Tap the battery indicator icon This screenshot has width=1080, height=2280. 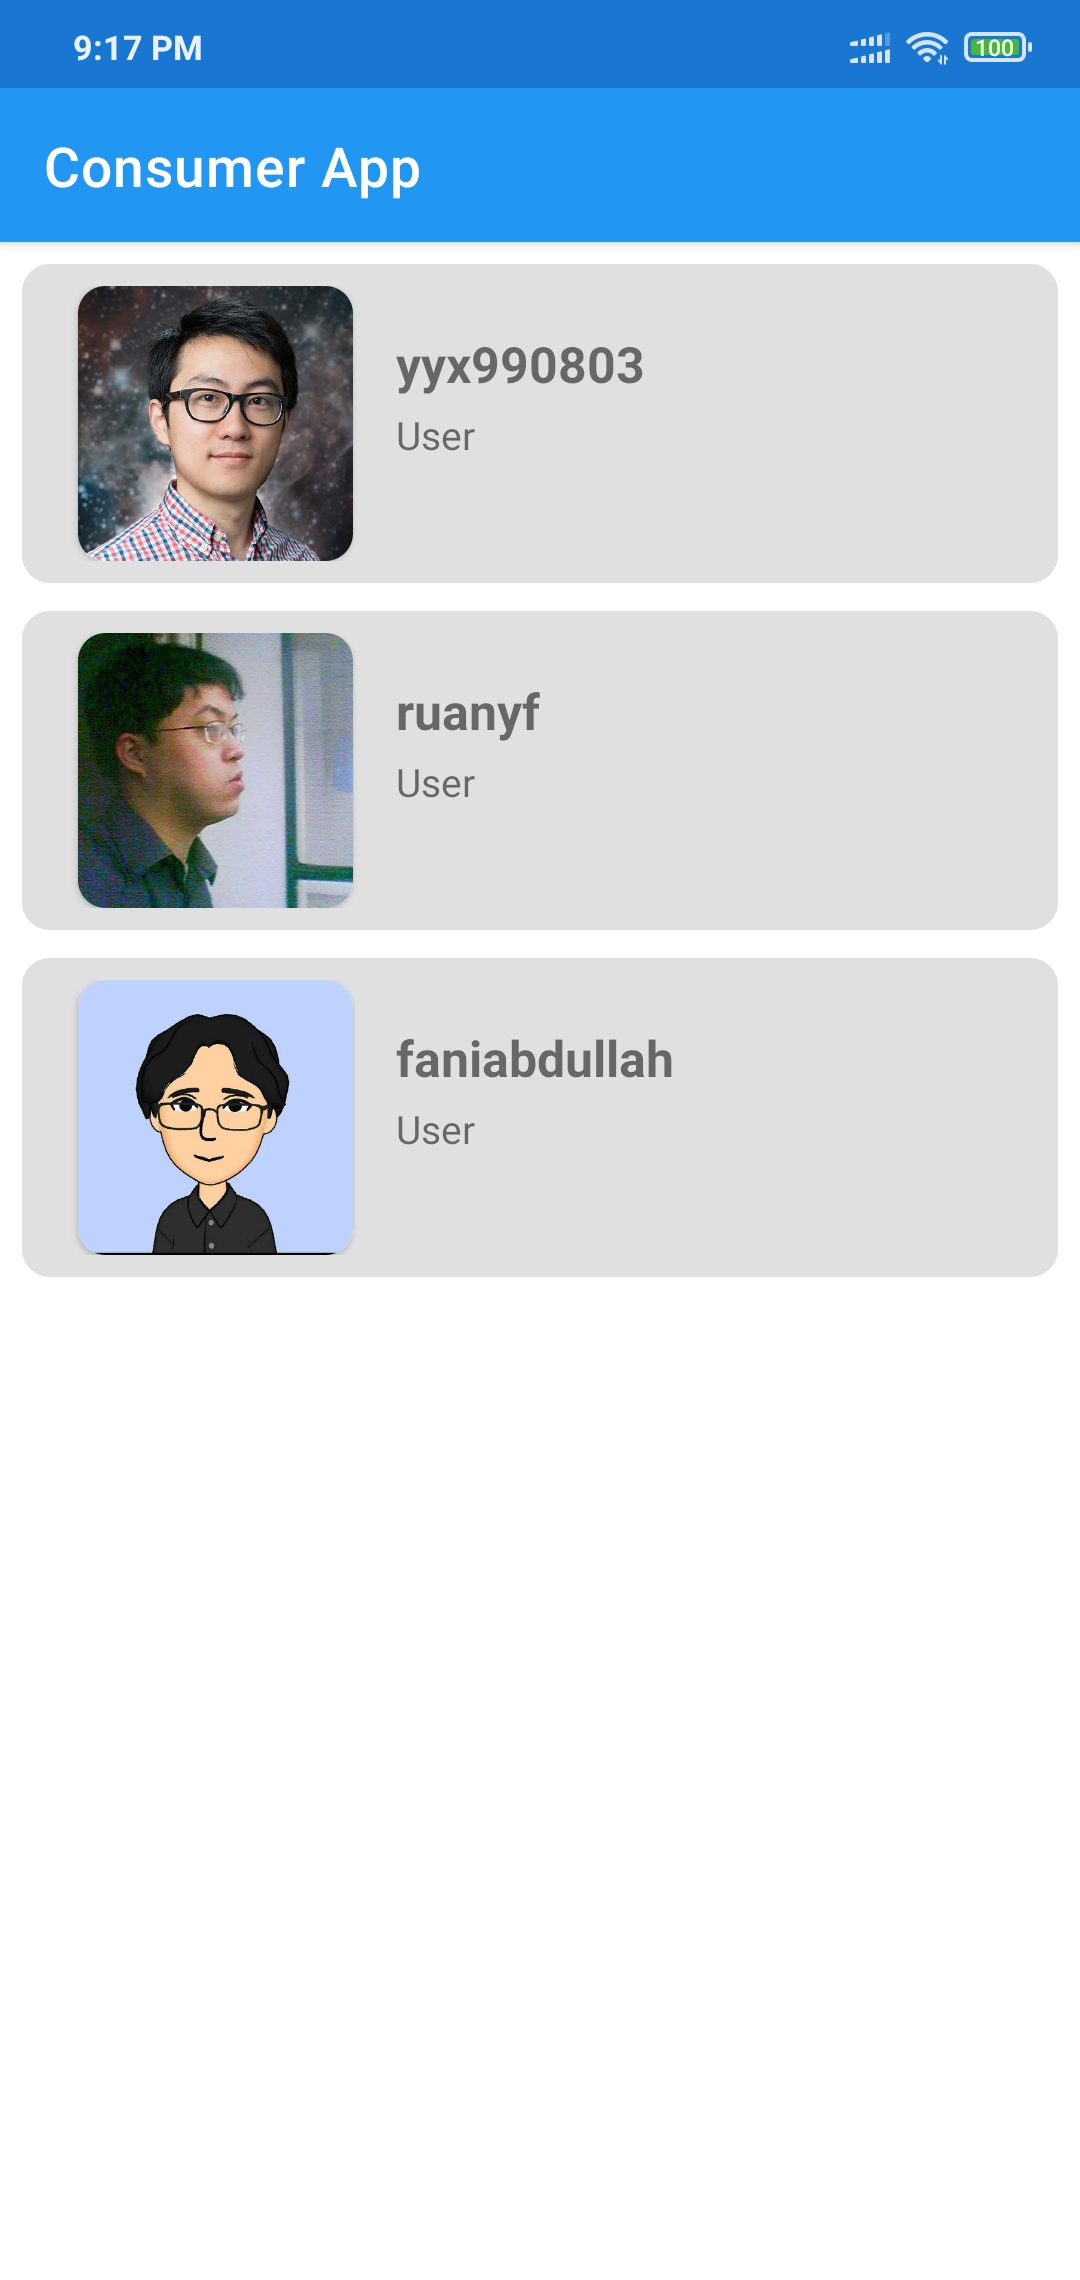pyautogui.click(x=997, y=47)
